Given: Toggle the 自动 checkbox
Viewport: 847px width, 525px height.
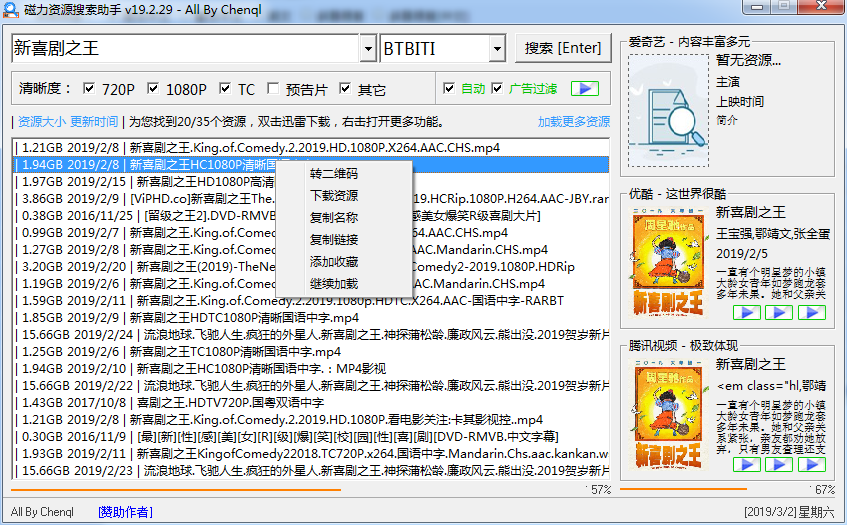Looking at the screenshot, I should tap(449, 88).
